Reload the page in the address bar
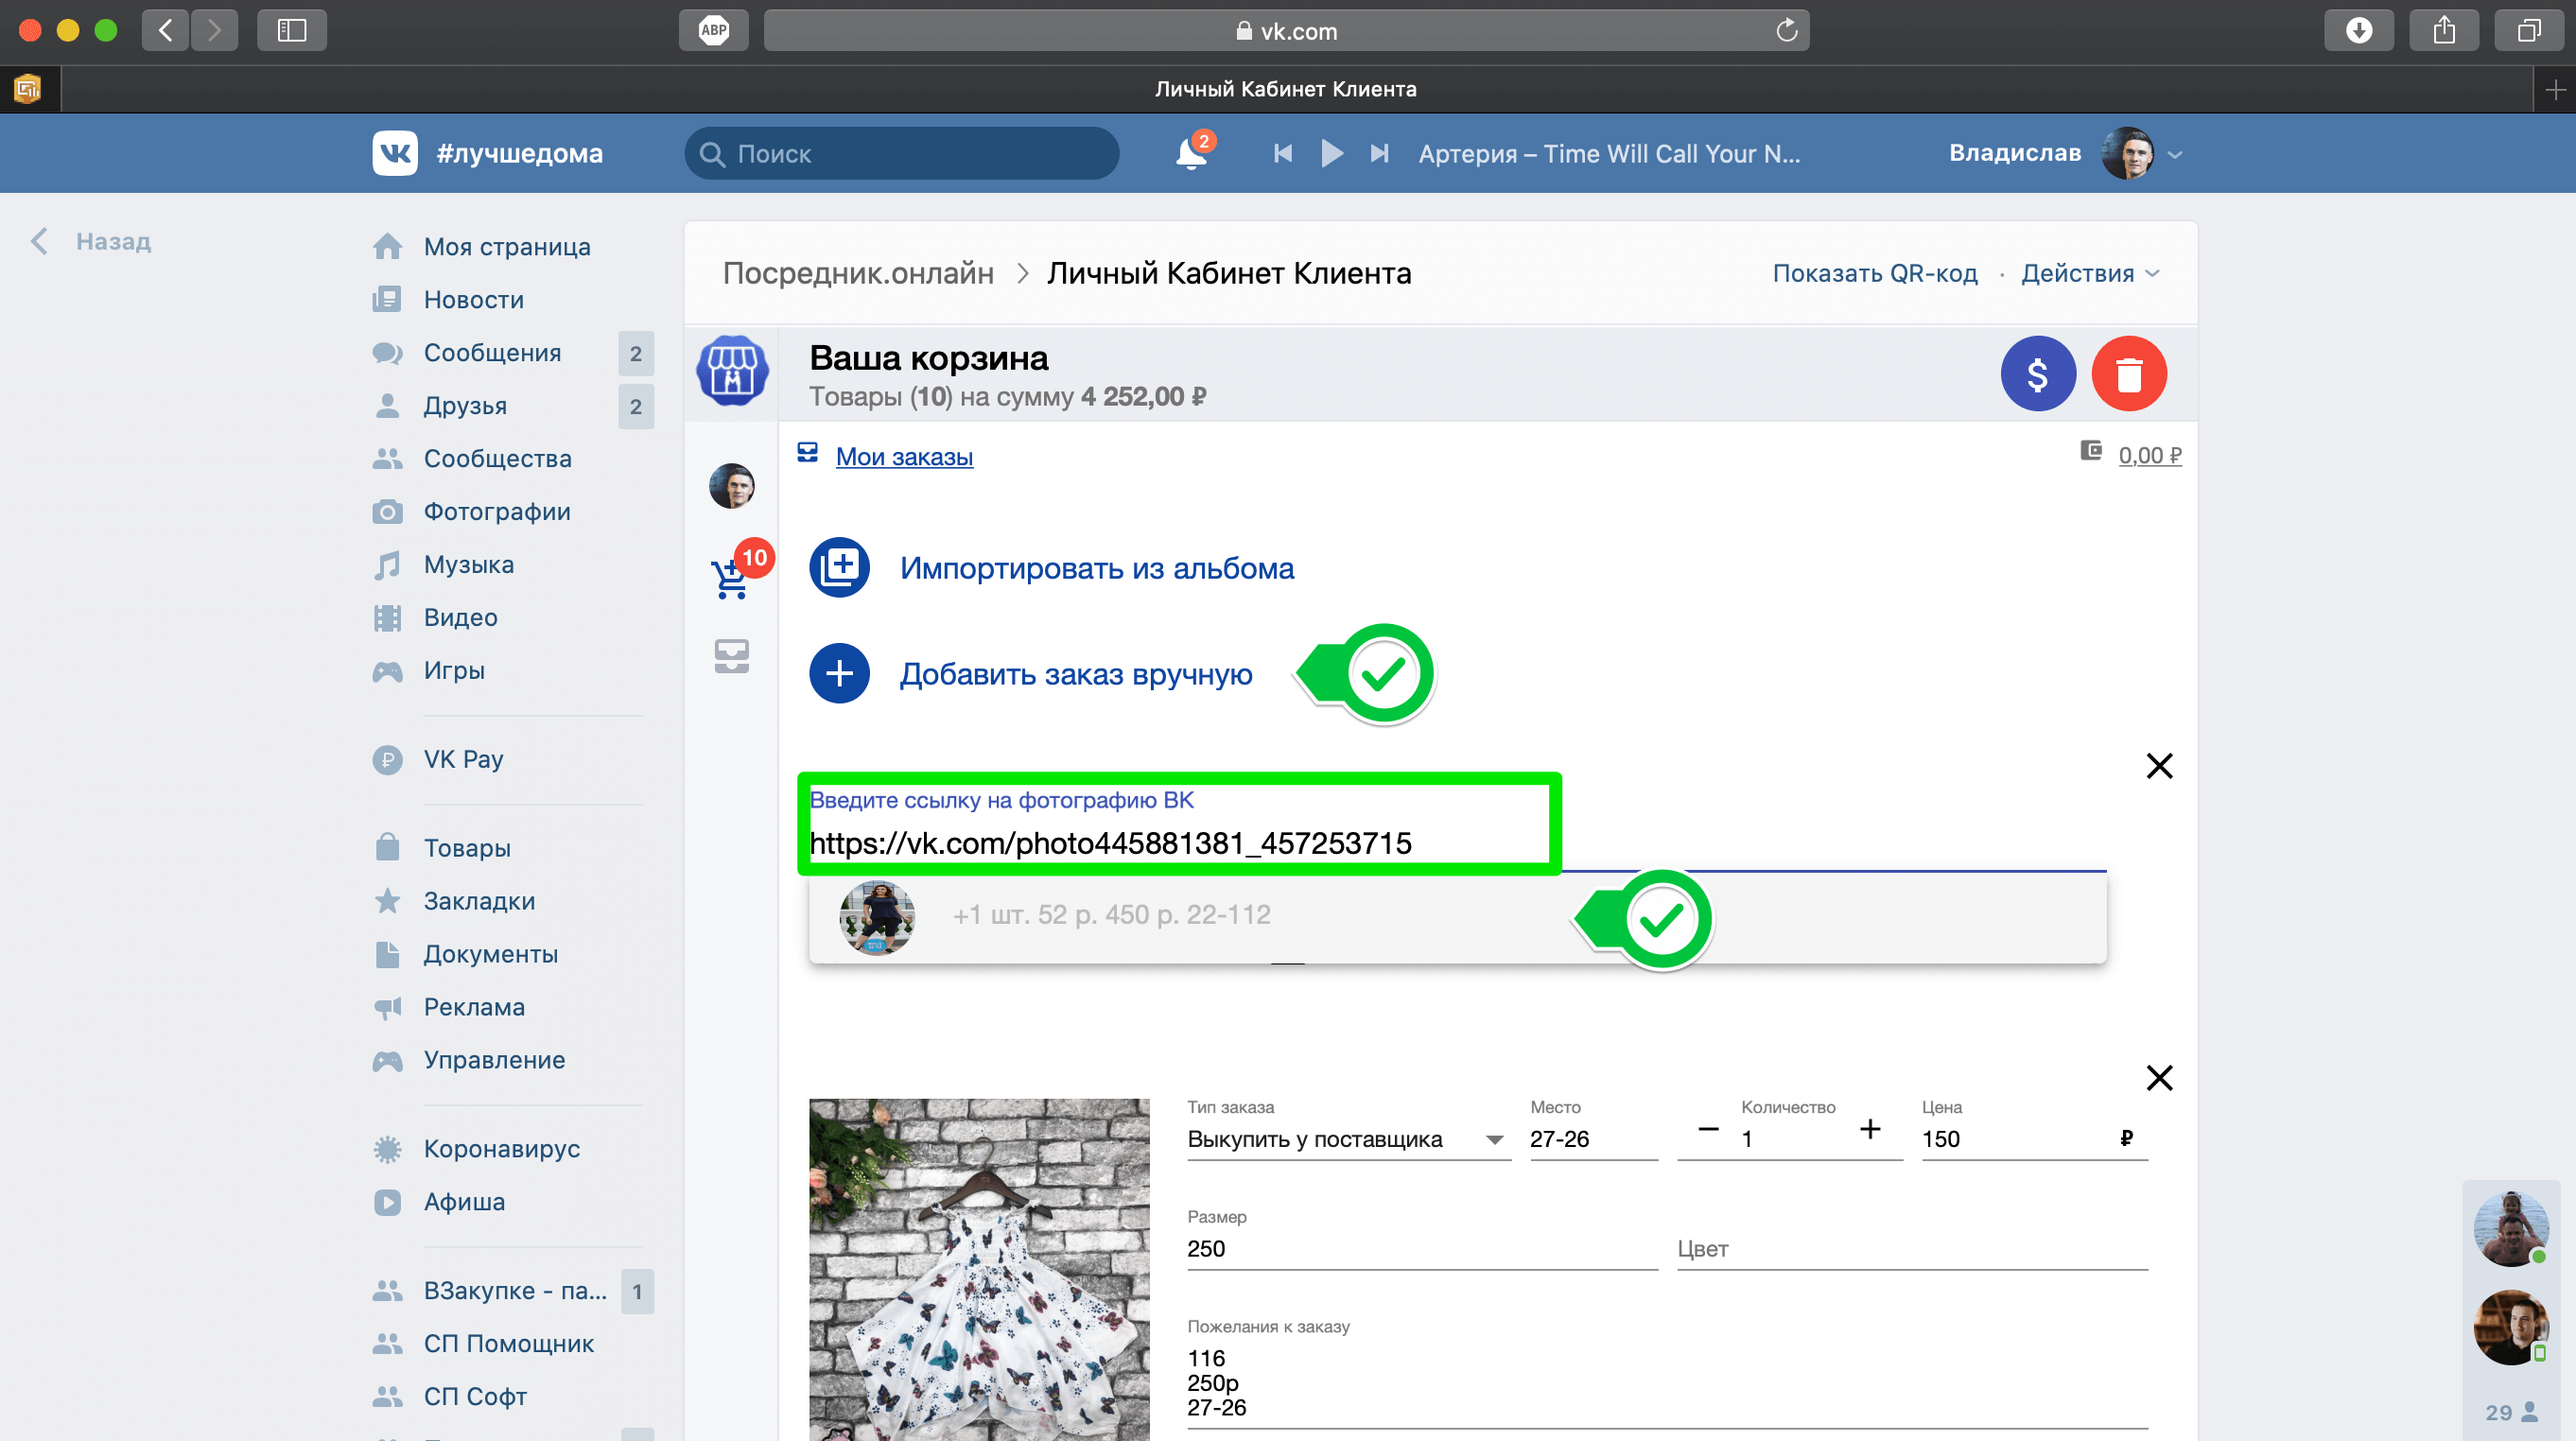Image resolution: width=2576 pixels, height=1441 pixels. [1786, 31]
